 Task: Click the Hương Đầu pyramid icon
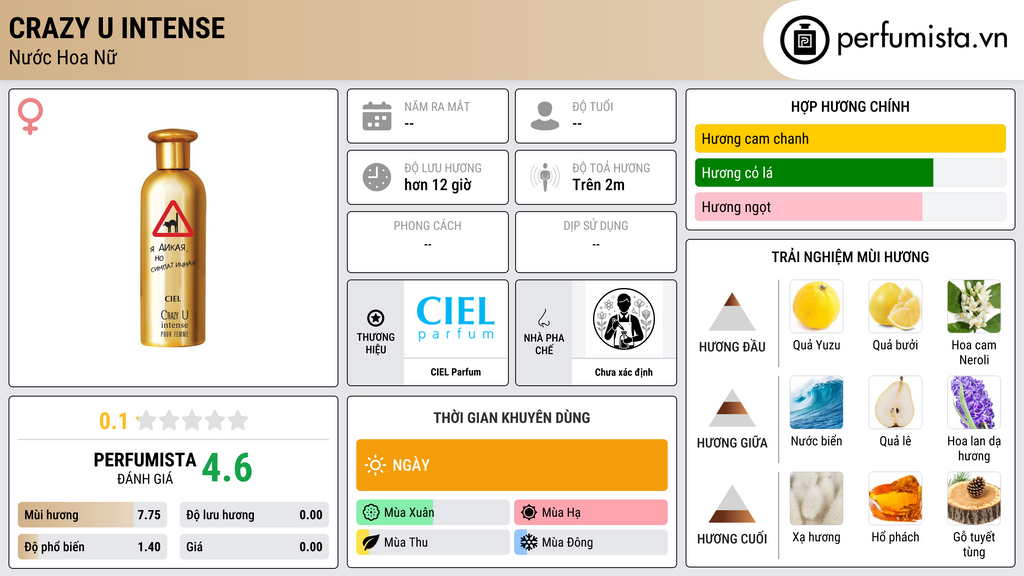tap(732, 312)
